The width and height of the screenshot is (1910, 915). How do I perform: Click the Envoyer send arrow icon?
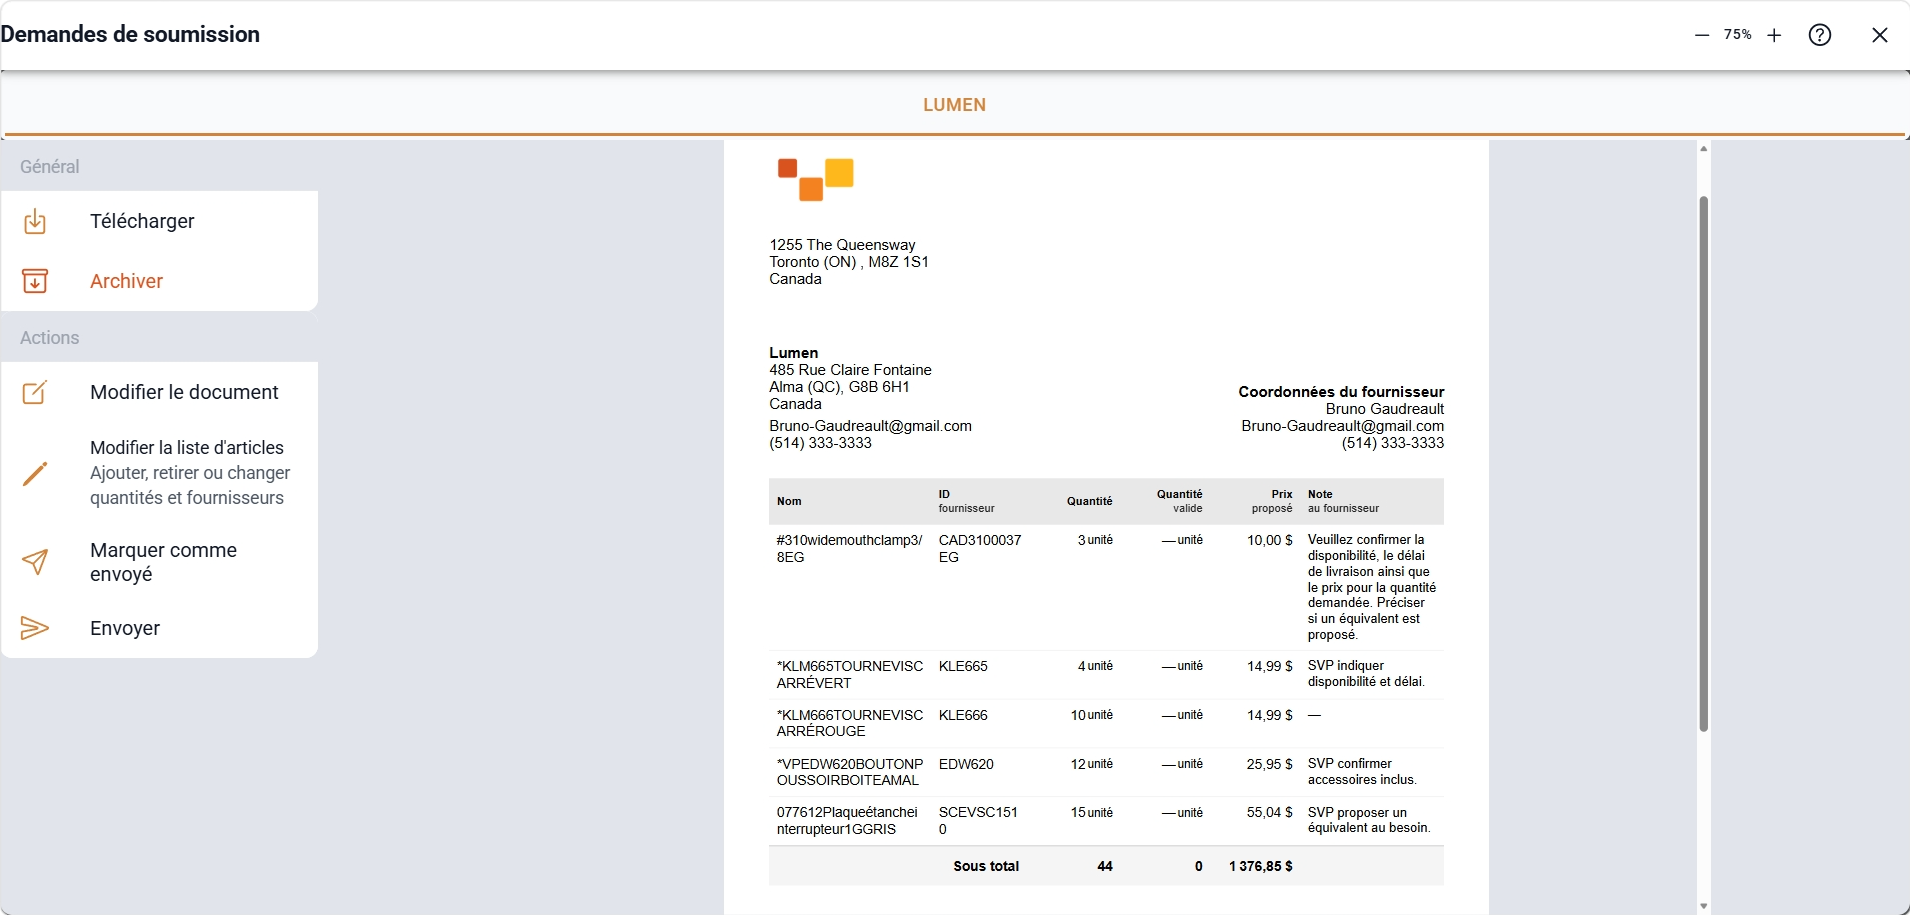[35, 628]
